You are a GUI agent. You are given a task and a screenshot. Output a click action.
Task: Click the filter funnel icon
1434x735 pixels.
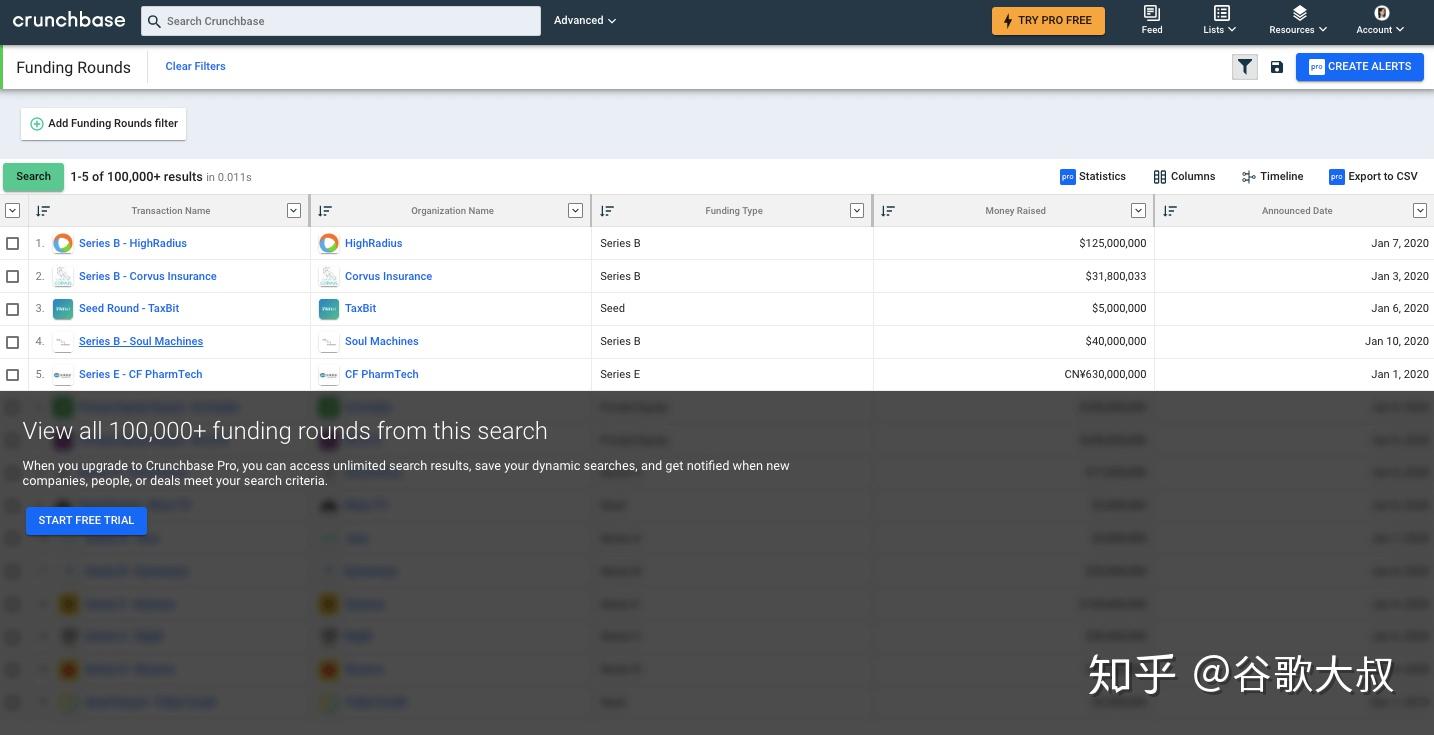(1244, 67)
